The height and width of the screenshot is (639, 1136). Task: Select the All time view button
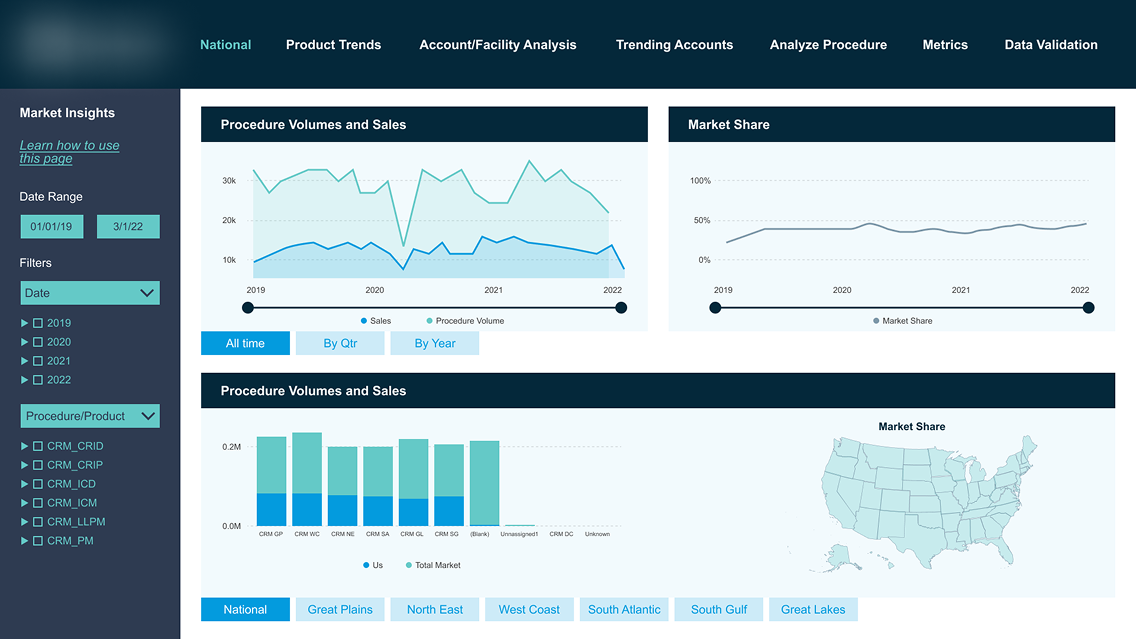[x=245, y=343]
